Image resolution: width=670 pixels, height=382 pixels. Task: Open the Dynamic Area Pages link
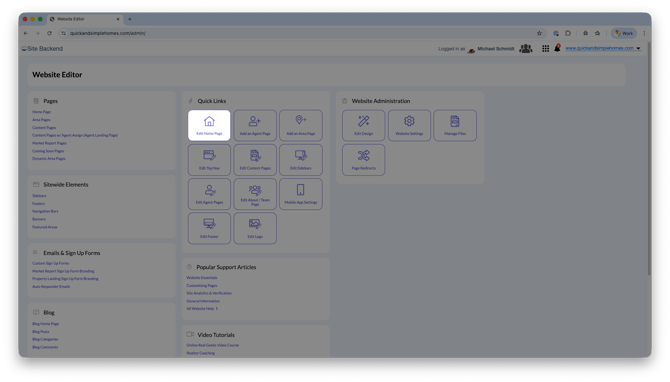(x=49, y=159)
